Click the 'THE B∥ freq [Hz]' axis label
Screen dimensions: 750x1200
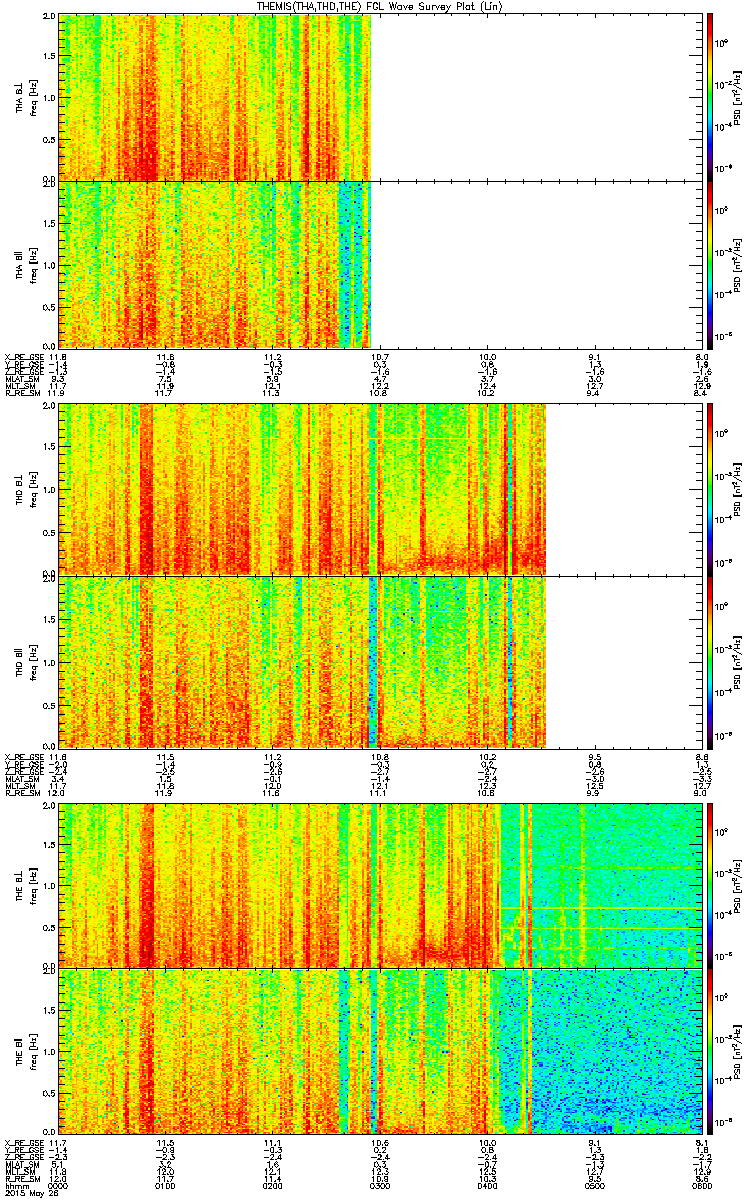coord(25,1050)
